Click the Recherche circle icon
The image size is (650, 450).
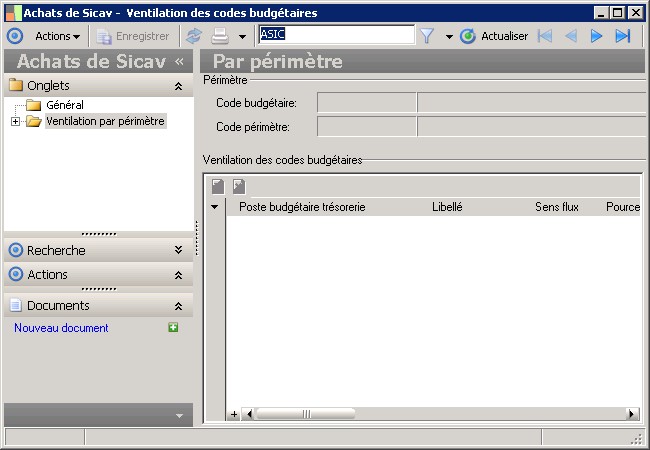pos(16,250)
